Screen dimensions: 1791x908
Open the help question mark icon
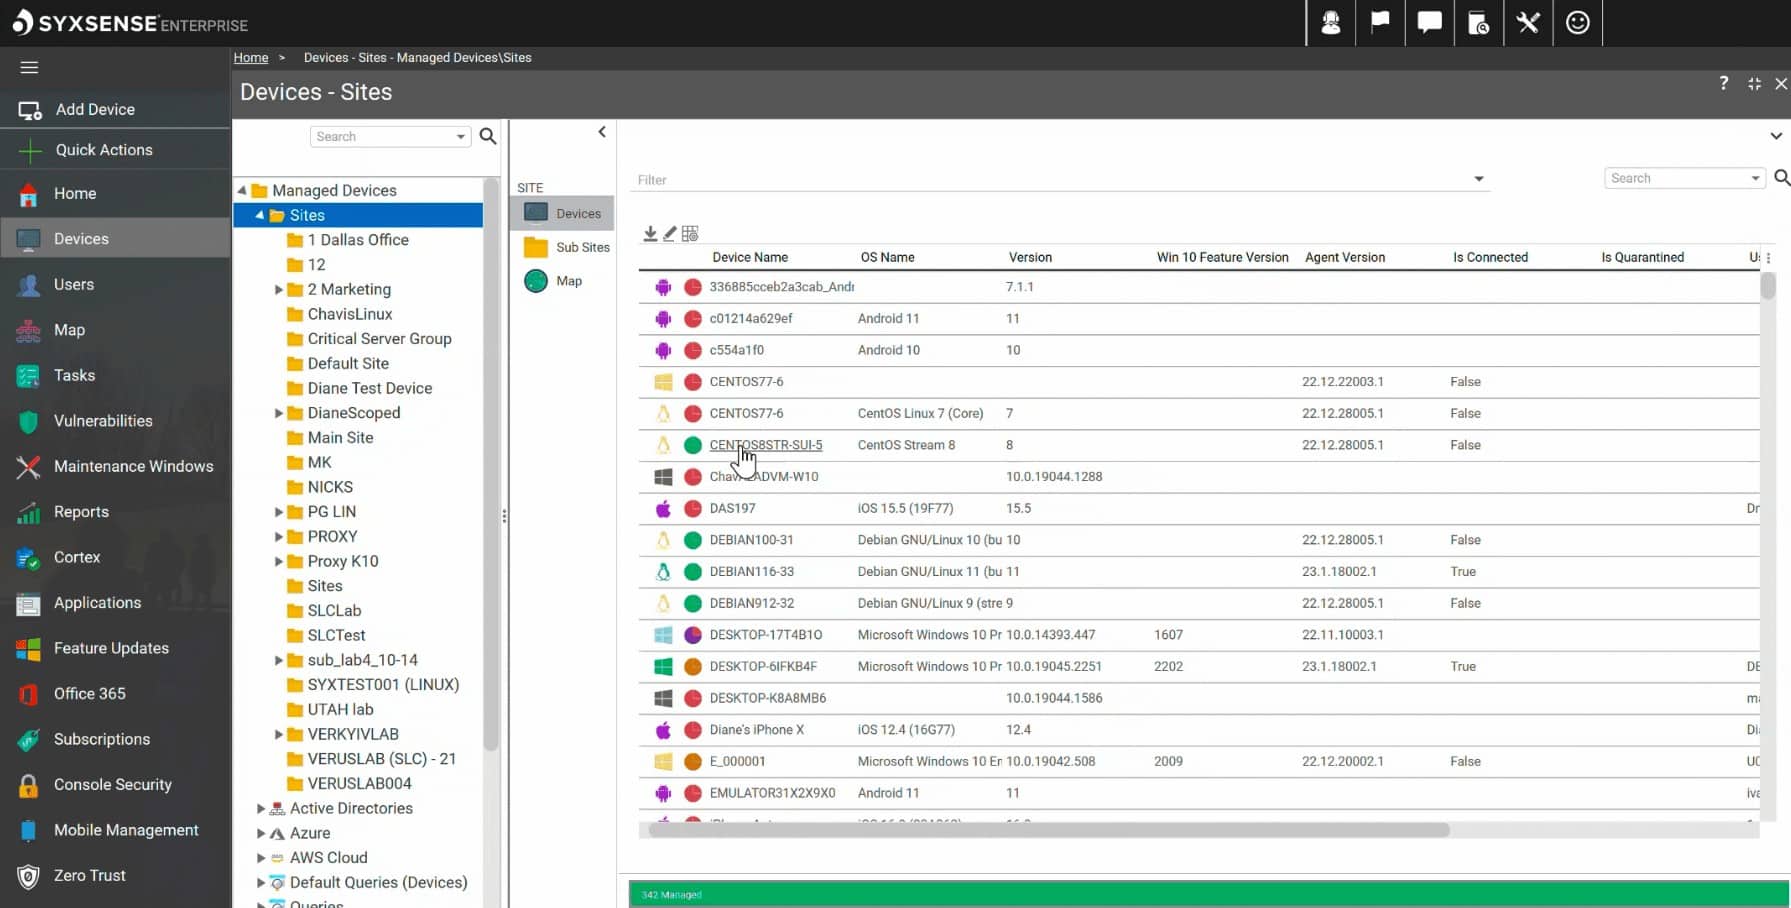[1724, 83]
